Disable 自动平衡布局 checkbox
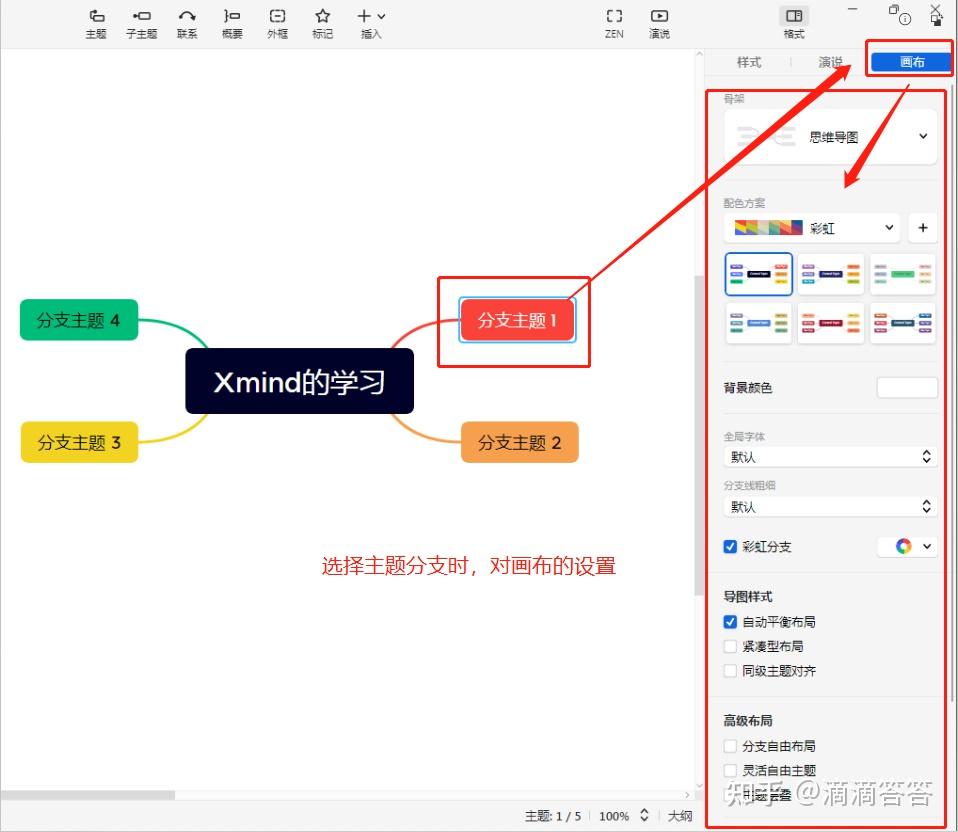This screenshot has width=958, height=832. (731, 621)
